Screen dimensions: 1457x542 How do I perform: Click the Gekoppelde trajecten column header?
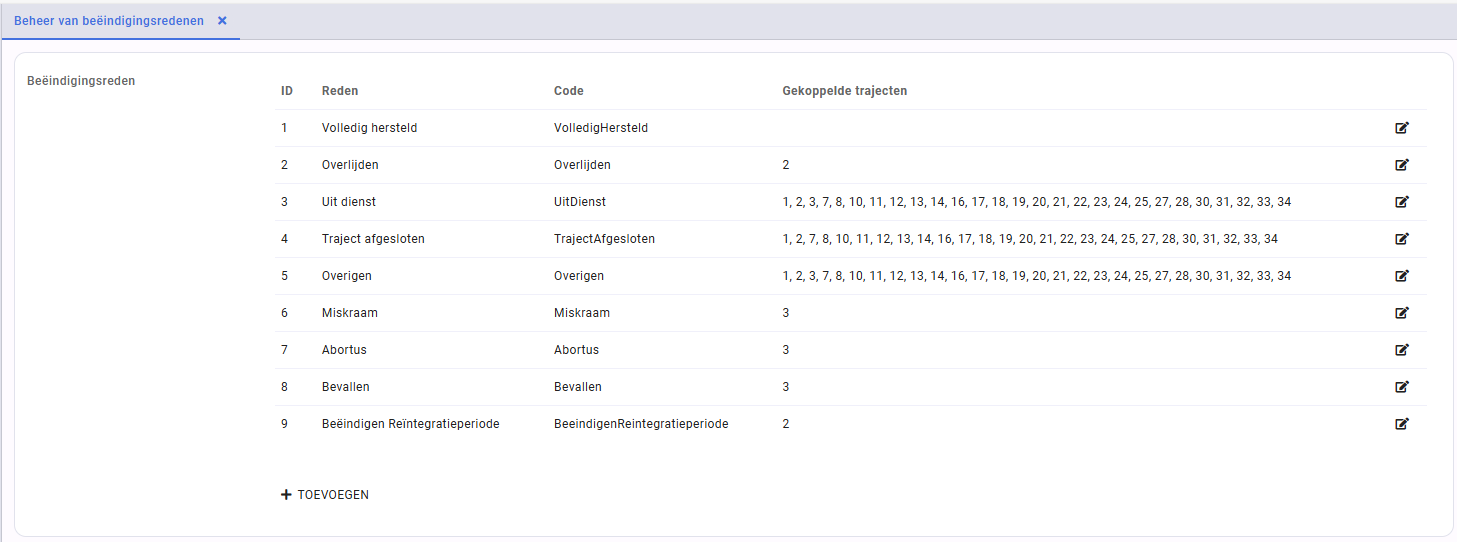[845, 91]
